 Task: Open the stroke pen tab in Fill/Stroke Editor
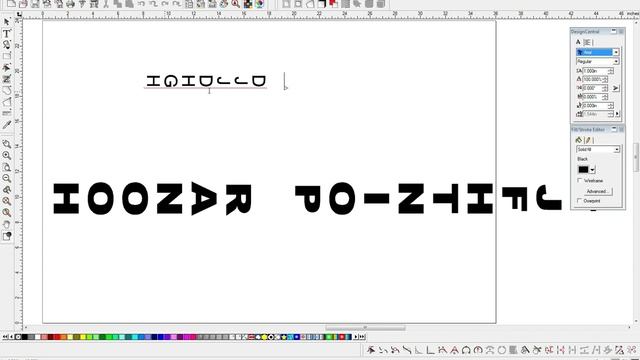tap(588, 140)
